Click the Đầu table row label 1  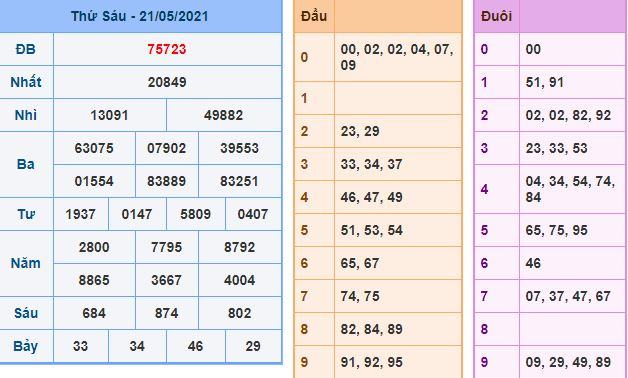(304, 98)
